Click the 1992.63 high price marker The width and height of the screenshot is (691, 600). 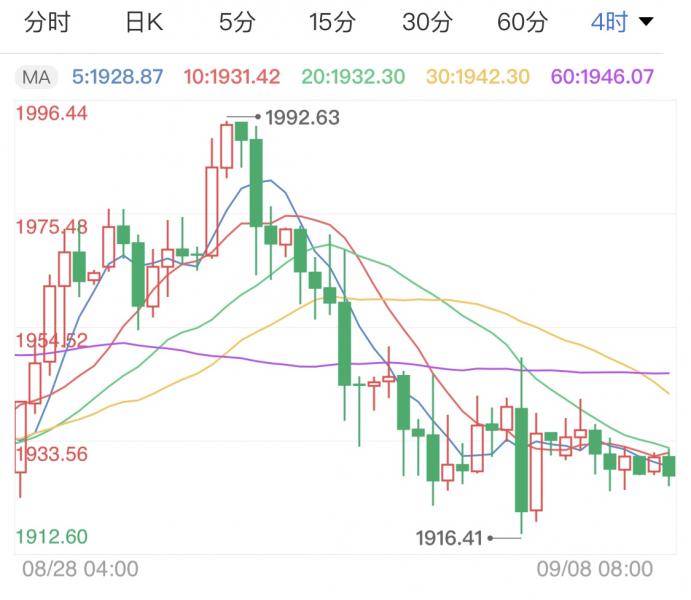click(x=302, y=118)
